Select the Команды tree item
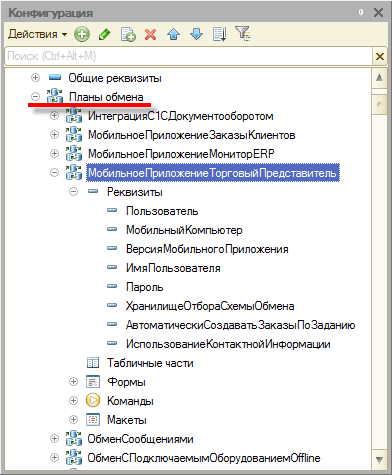 click(130, 401)
